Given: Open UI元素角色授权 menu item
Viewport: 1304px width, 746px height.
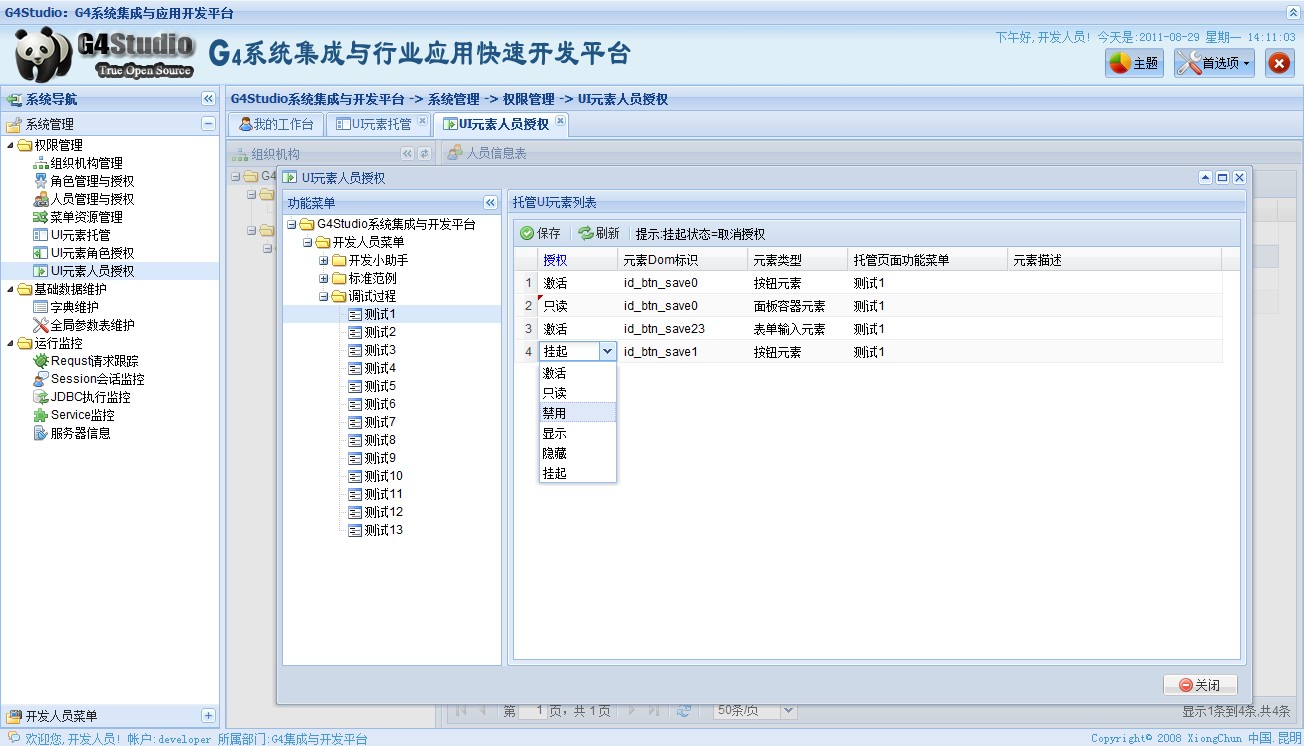Looking at the screenshot, I should pyautogui.click(x=92, y=254).
